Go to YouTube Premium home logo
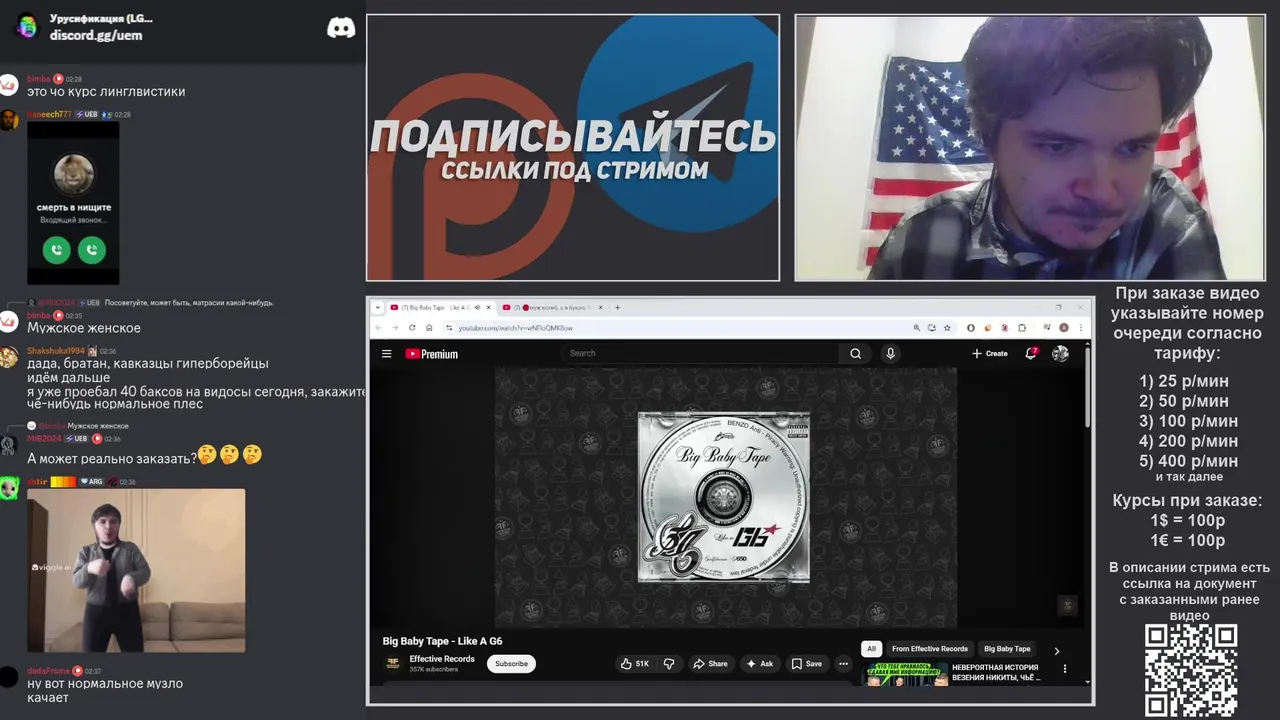1280x720 pixels. coord(431,353)
